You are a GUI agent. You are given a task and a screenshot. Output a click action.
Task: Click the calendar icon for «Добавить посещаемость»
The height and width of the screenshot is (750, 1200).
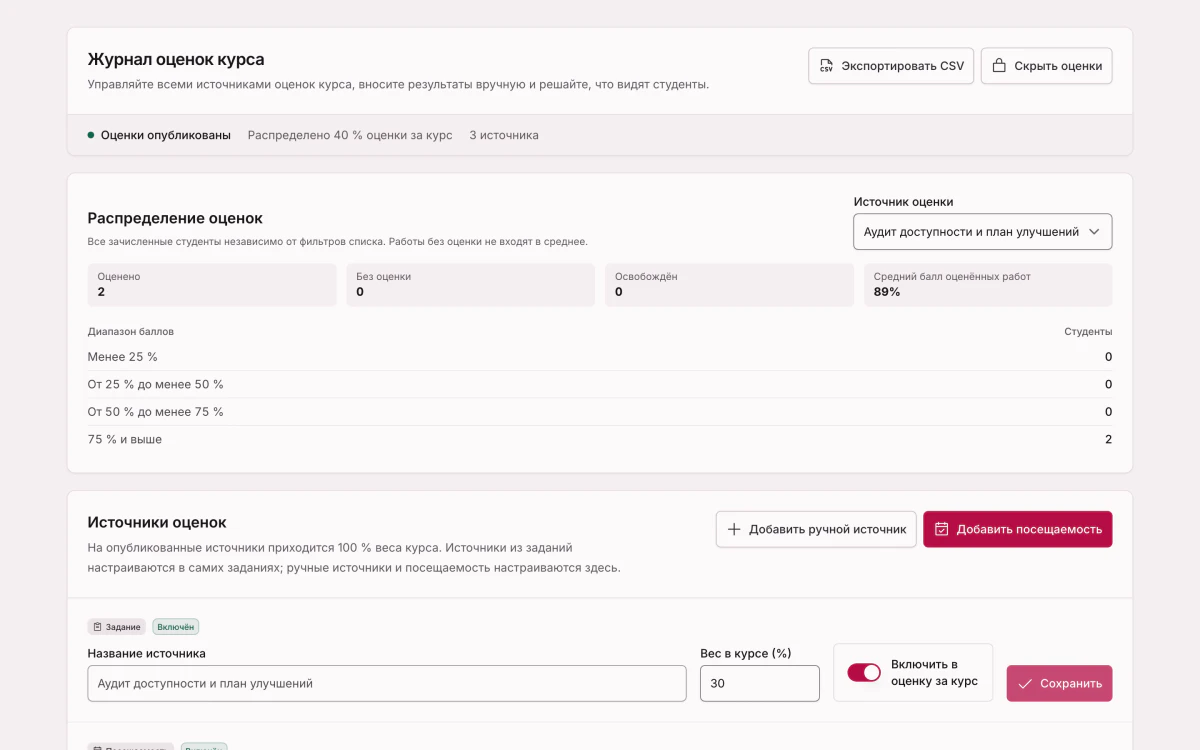tap(941, 529)
